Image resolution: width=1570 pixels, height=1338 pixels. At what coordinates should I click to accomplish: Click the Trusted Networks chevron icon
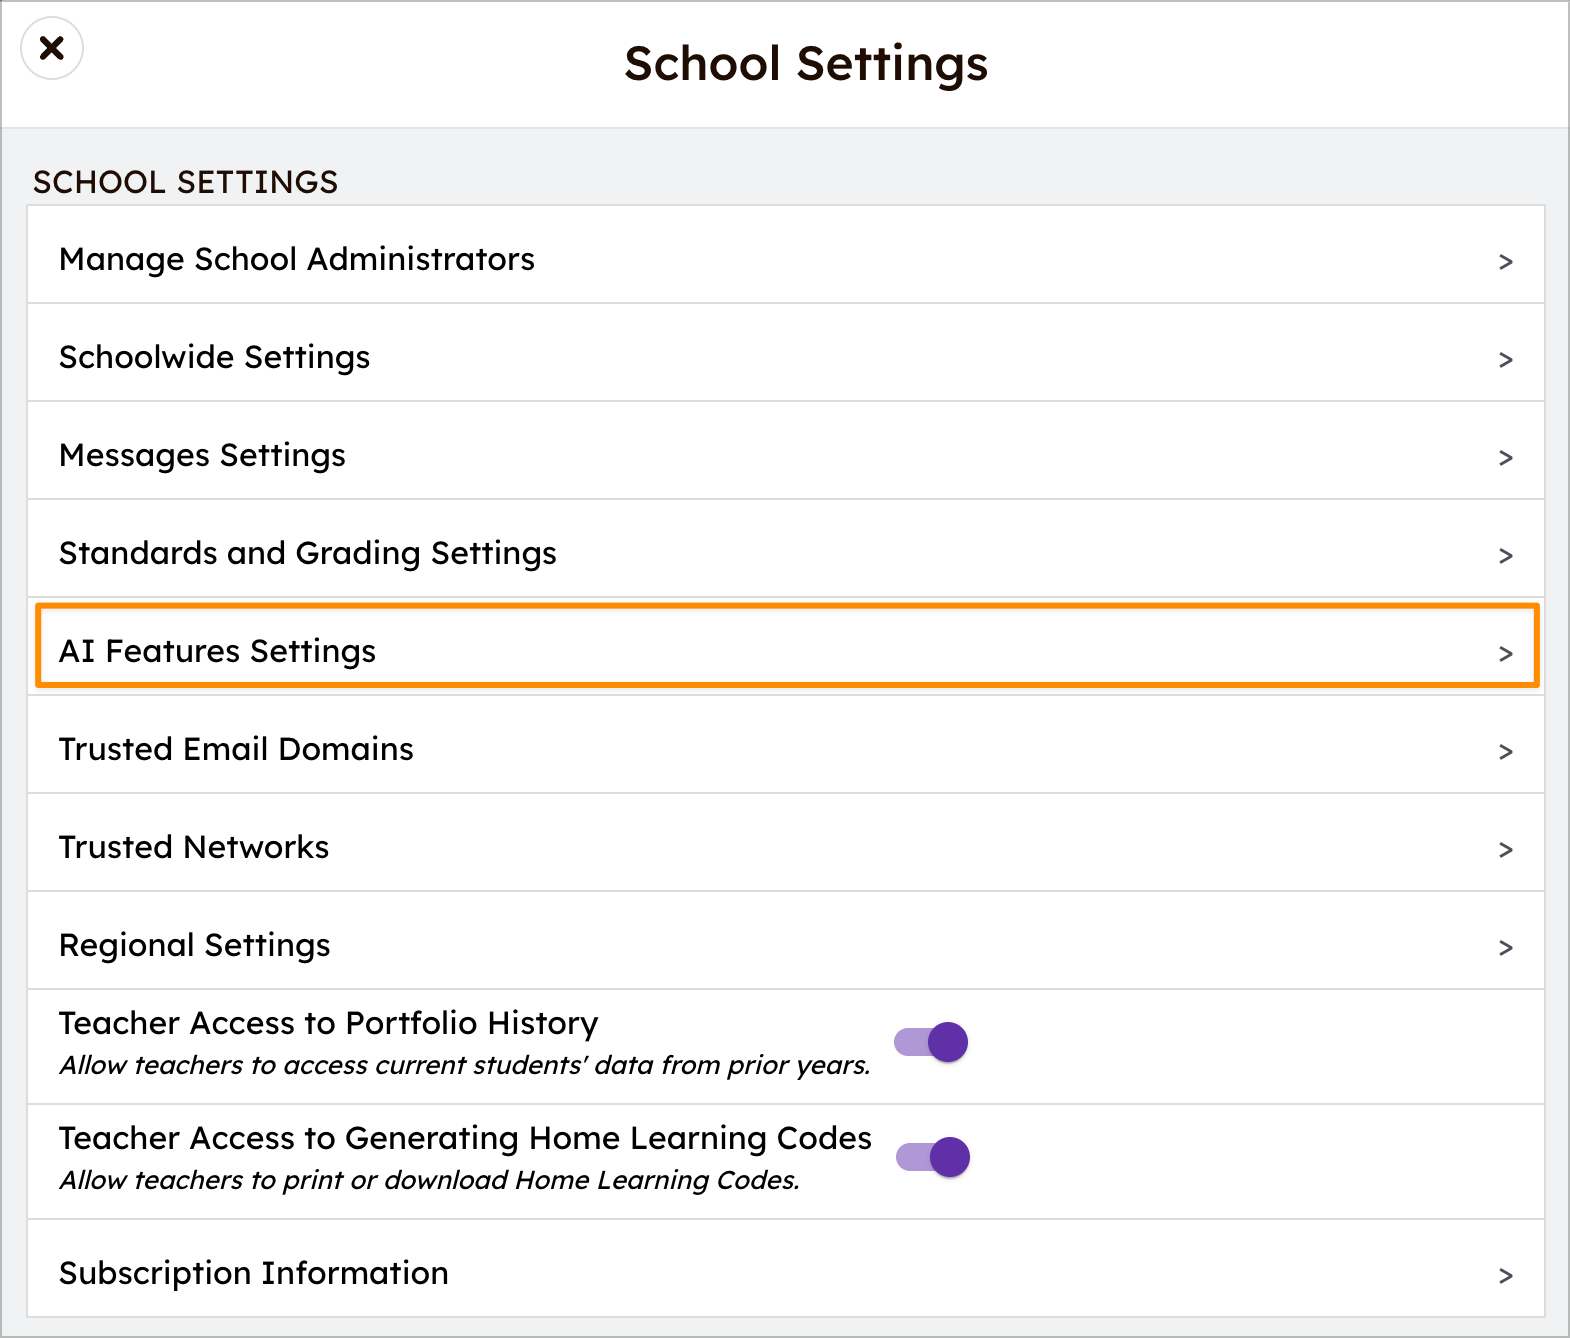[x=1505, y=850]
